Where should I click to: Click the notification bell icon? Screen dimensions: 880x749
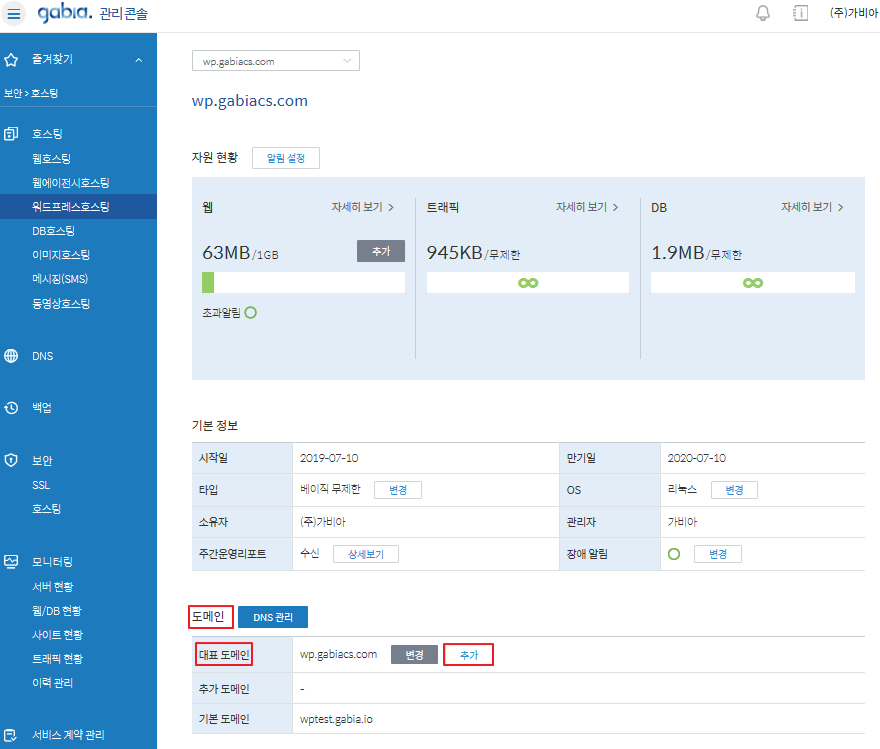pos(763,13)
